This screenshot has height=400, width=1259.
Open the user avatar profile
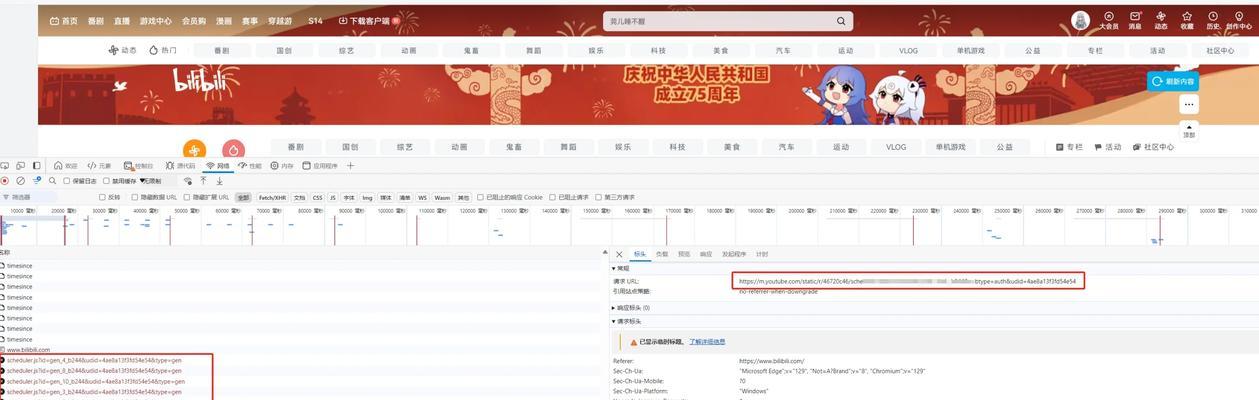click(x=1080, y=20)
